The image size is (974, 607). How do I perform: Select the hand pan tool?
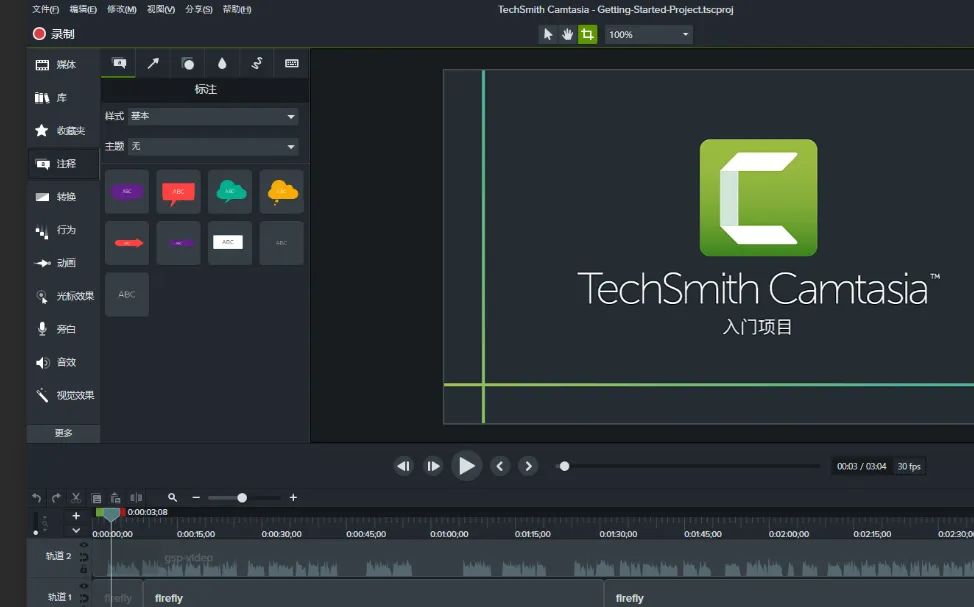567,34
